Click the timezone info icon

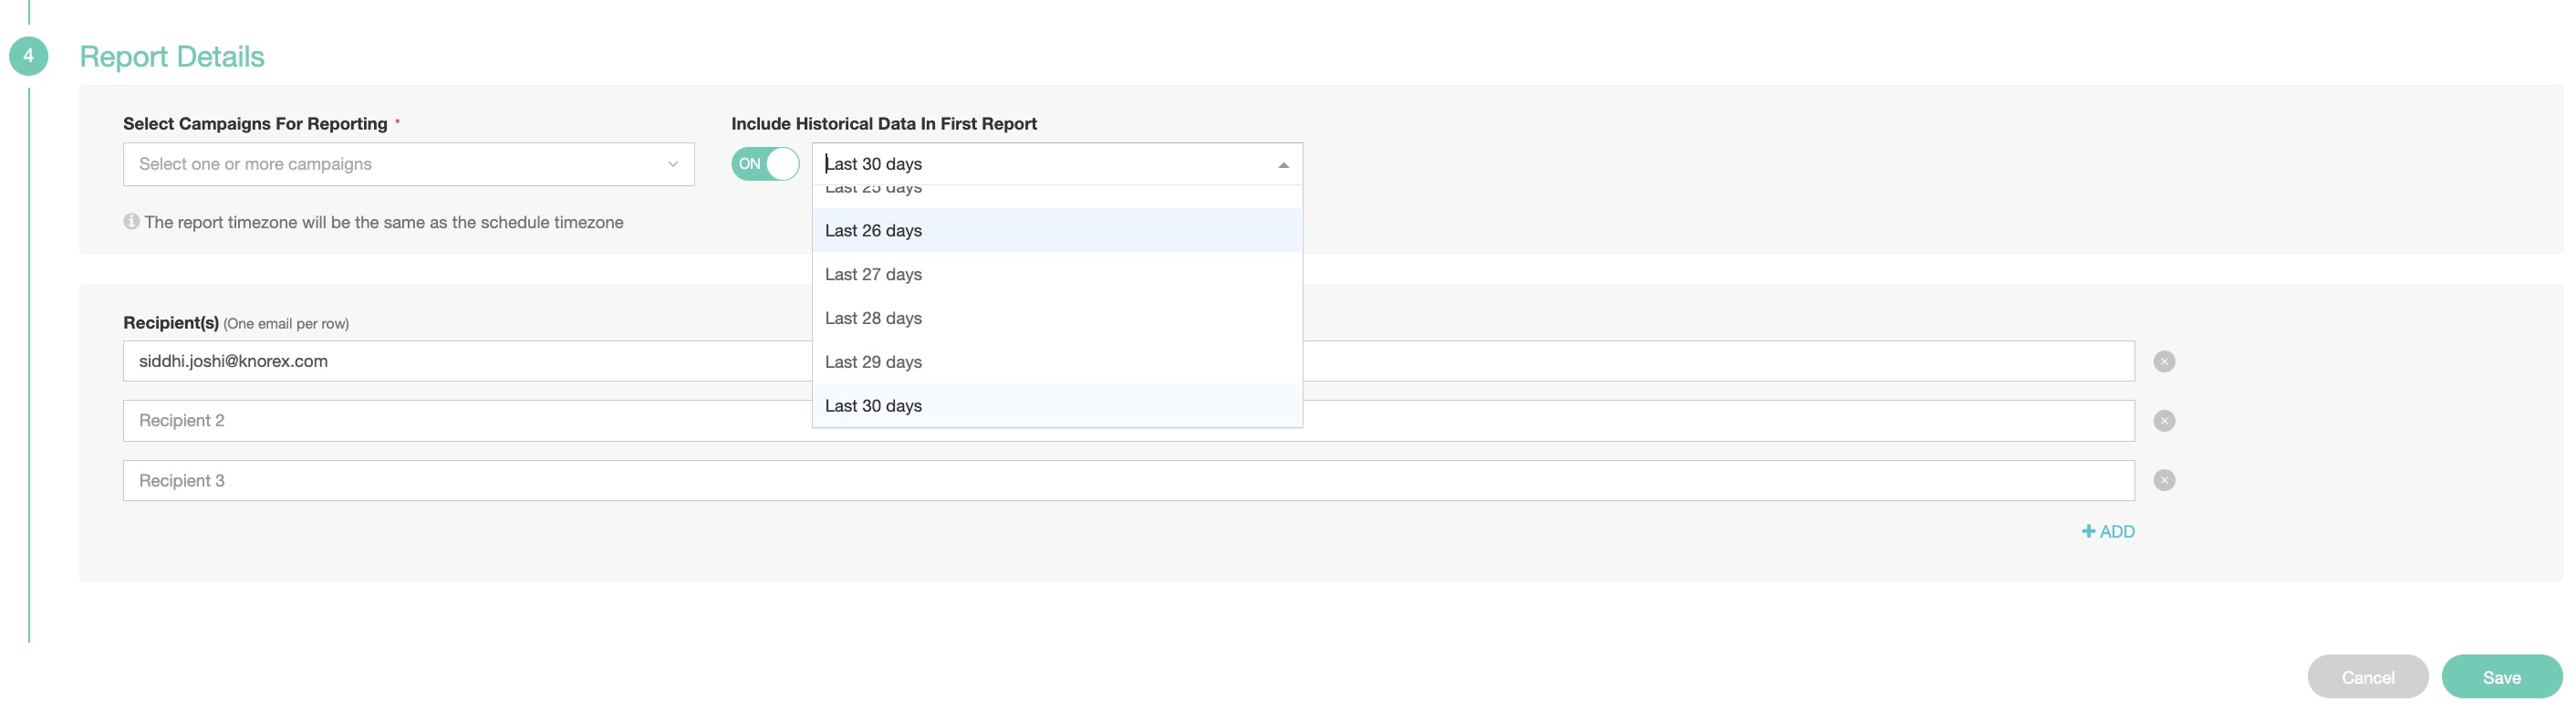(x=131, y=221)
